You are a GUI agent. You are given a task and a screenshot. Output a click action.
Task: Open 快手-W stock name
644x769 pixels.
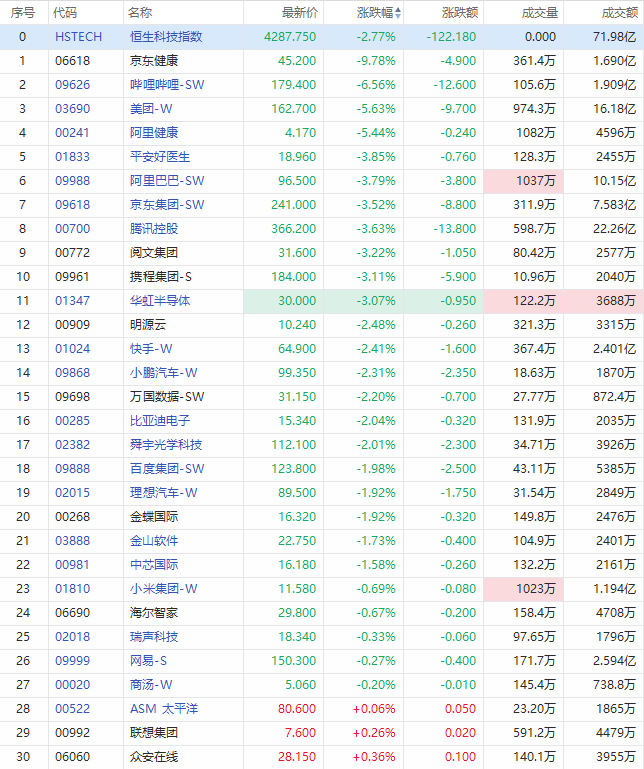coord(151,349)
